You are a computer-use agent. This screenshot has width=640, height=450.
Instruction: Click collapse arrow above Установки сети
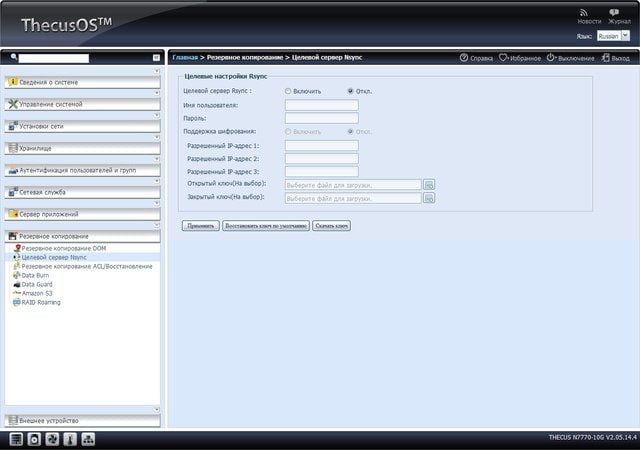pos(157,115)
